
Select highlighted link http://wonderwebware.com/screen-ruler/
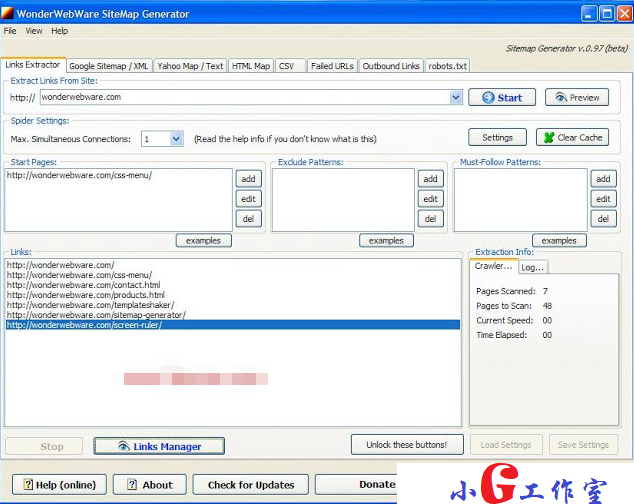pyautogui.click(x=233, y=325)
